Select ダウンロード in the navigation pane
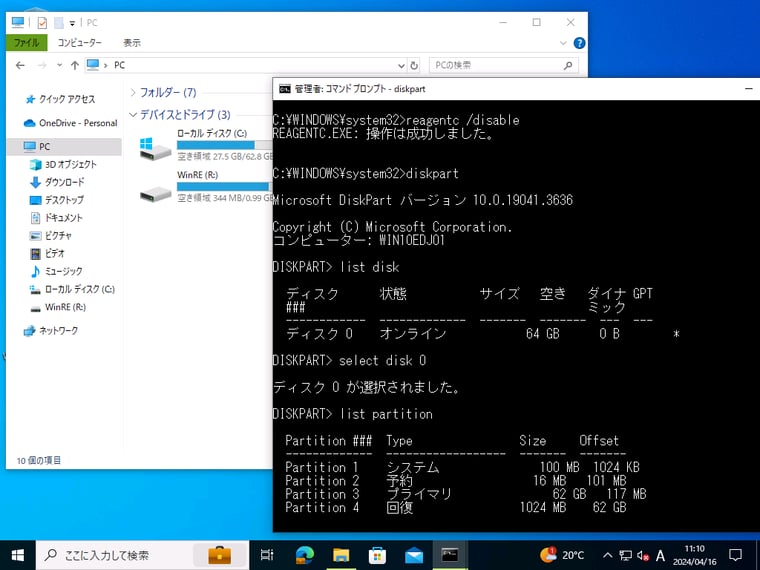The width and height of the screenshot is (760, 570). (57, 182)
